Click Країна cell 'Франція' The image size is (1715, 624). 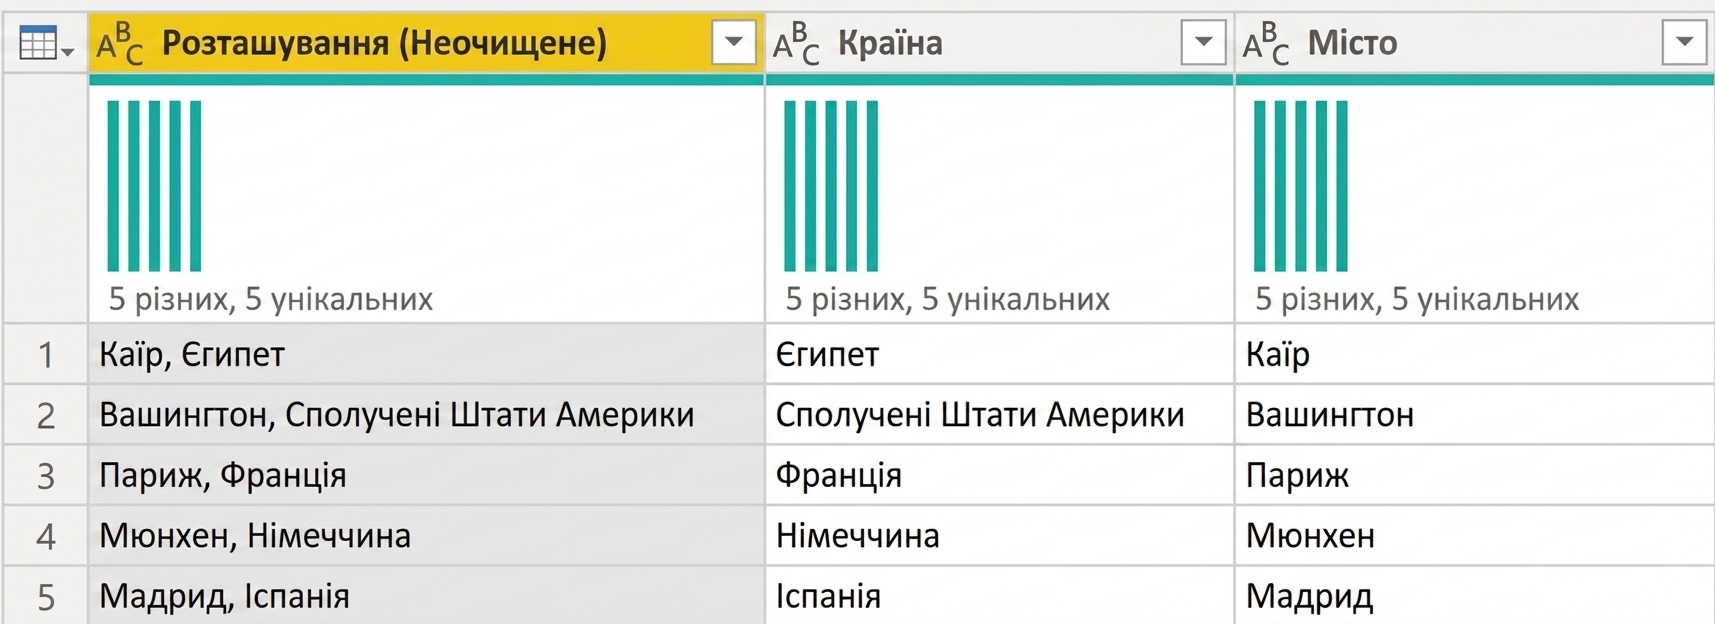click(1000, 476)
